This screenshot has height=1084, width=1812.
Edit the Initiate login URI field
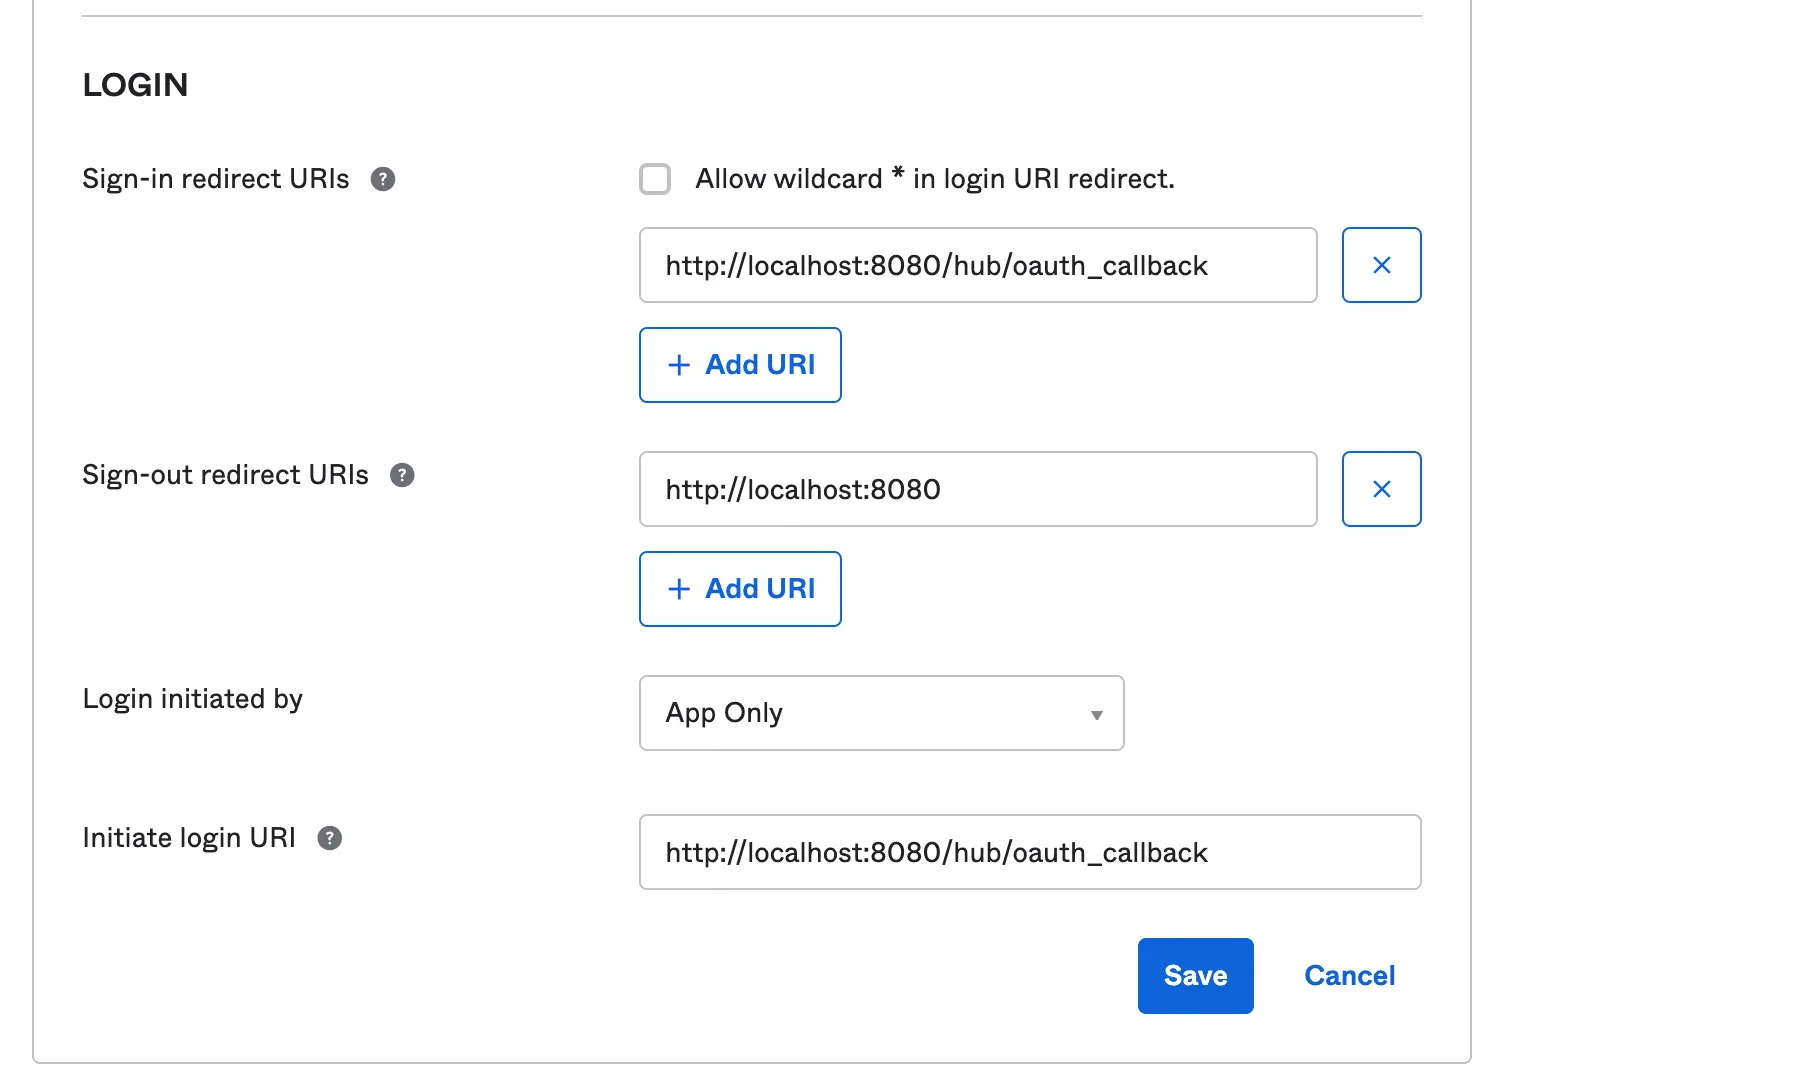pos(1029,852)
